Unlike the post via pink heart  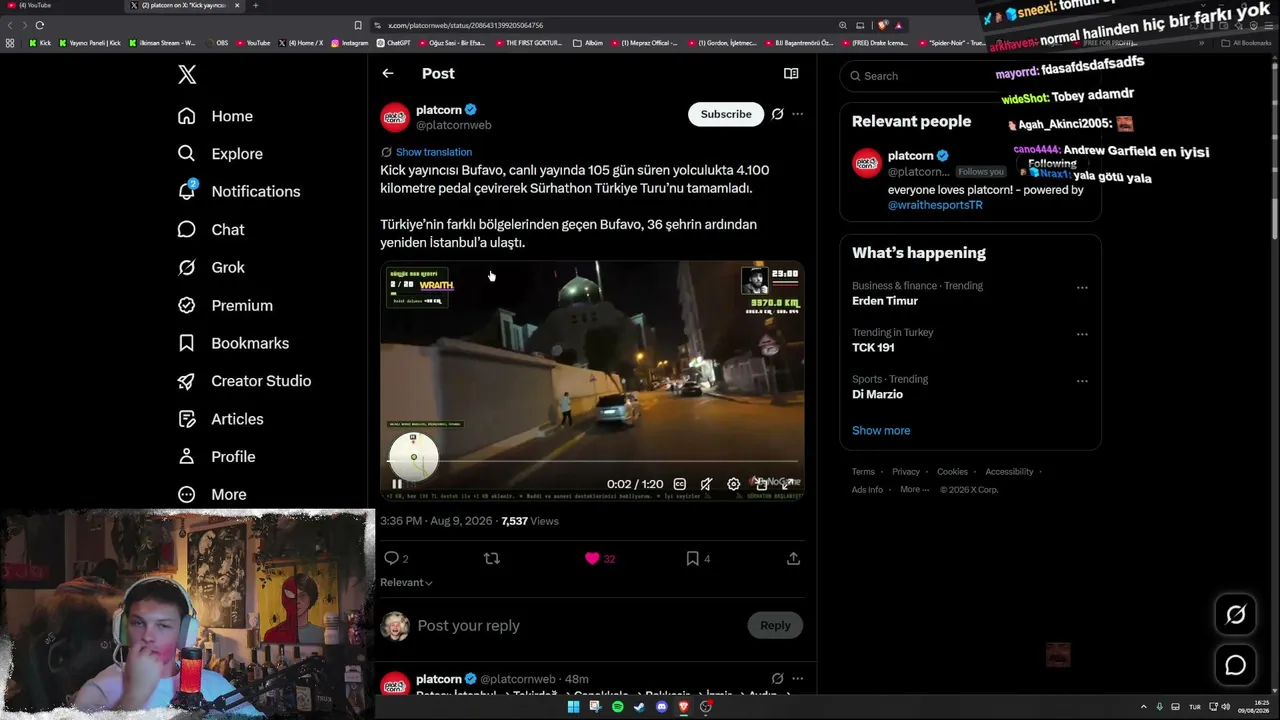pos(592,558)
